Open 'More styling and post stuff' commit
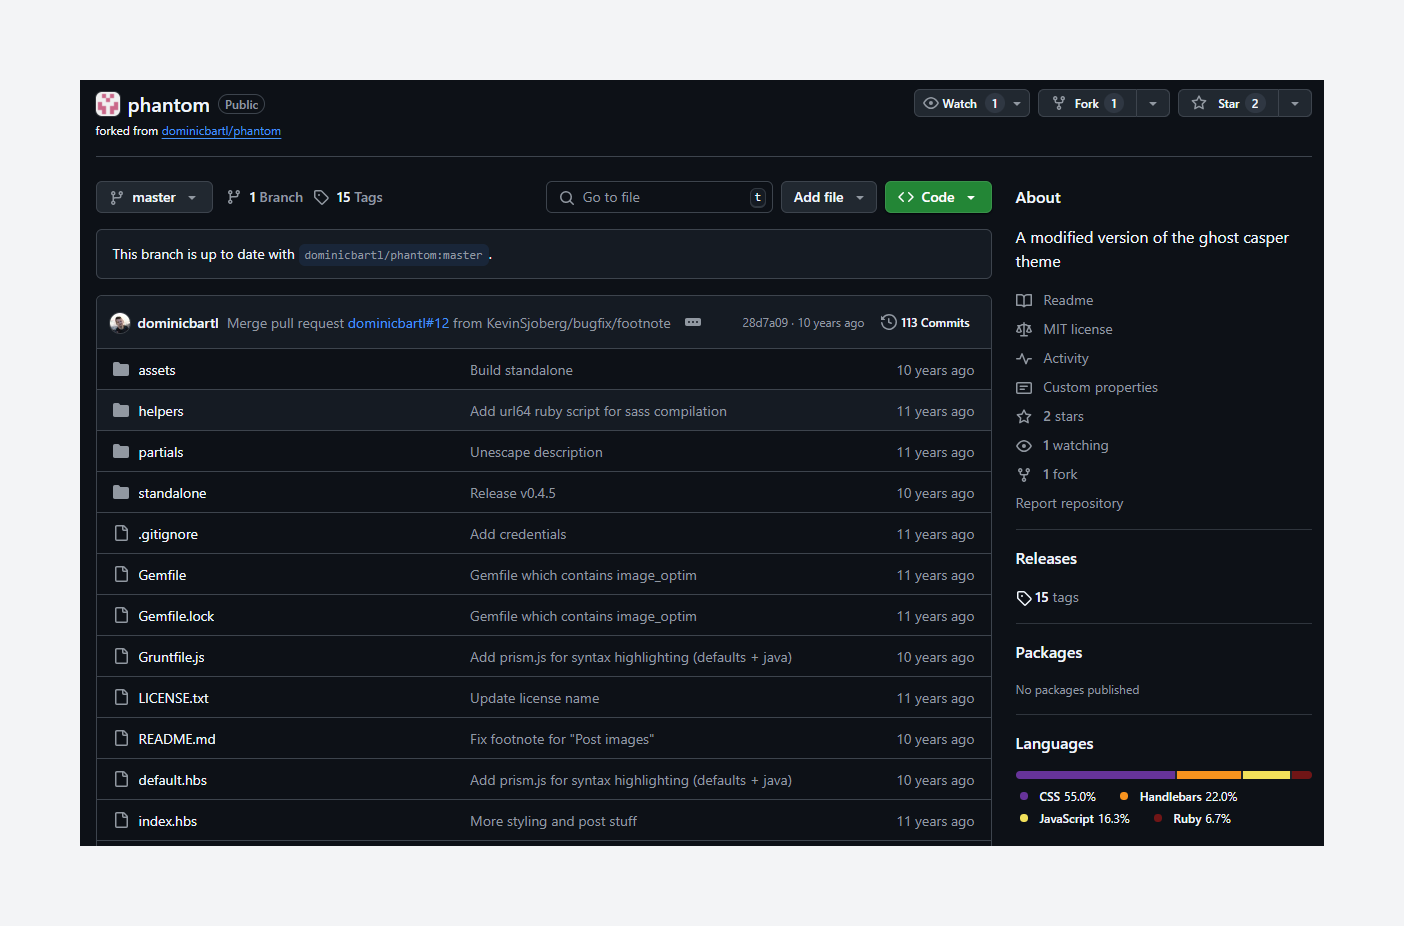This screenshot has width=1404, height=926. tap(553, 821)
